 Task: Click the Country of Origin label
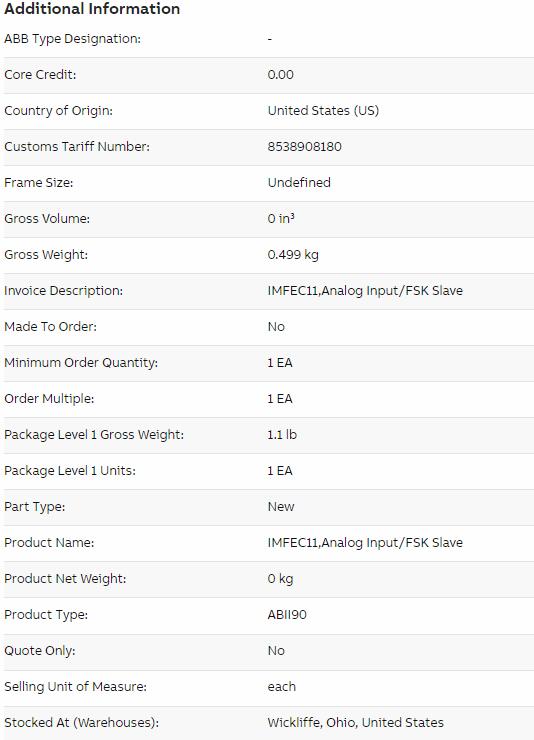point(58,111)
